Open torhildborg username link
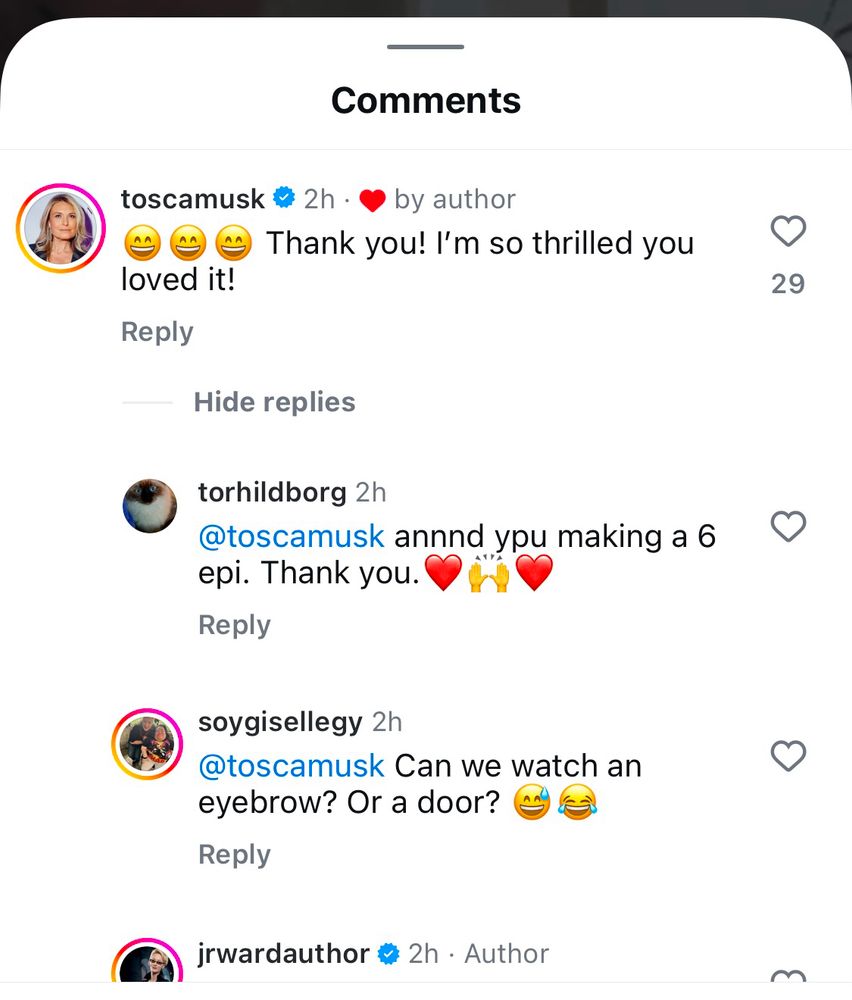 pos(272,492)
